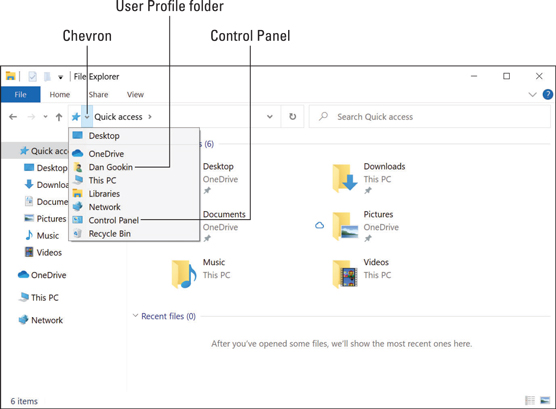Choose Libraries from the dropdown list
Image resolution: width=556 pixels, height=409 pixels.
tap(134, 194)
